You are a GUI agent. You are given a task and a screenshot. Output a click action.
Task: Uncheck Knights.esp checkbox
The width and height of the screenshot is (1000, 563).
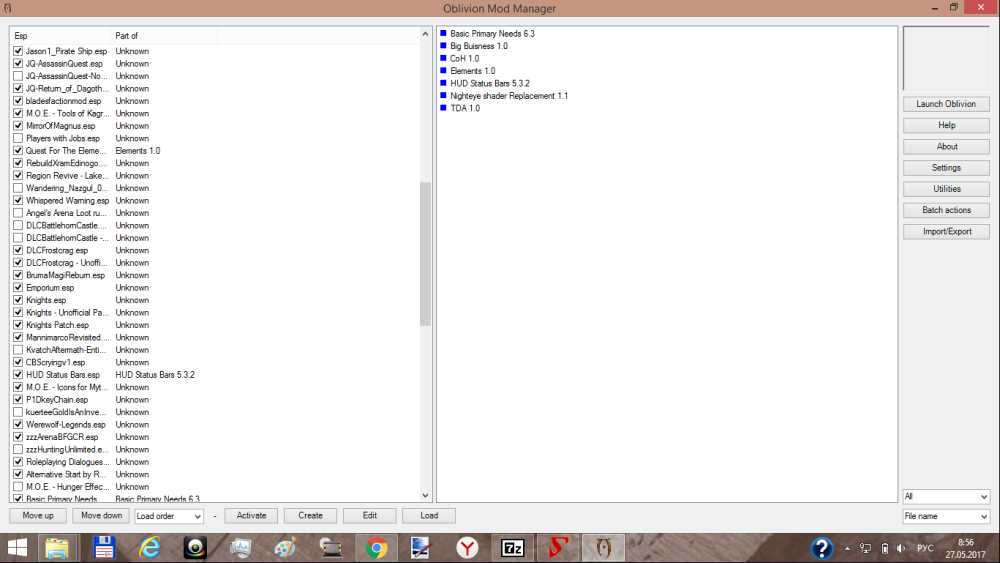tap(18, 300)
